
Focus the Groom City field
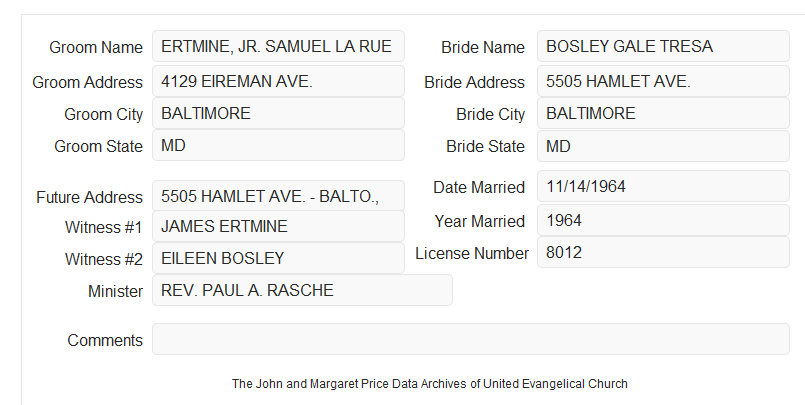(x=278, y=113)
